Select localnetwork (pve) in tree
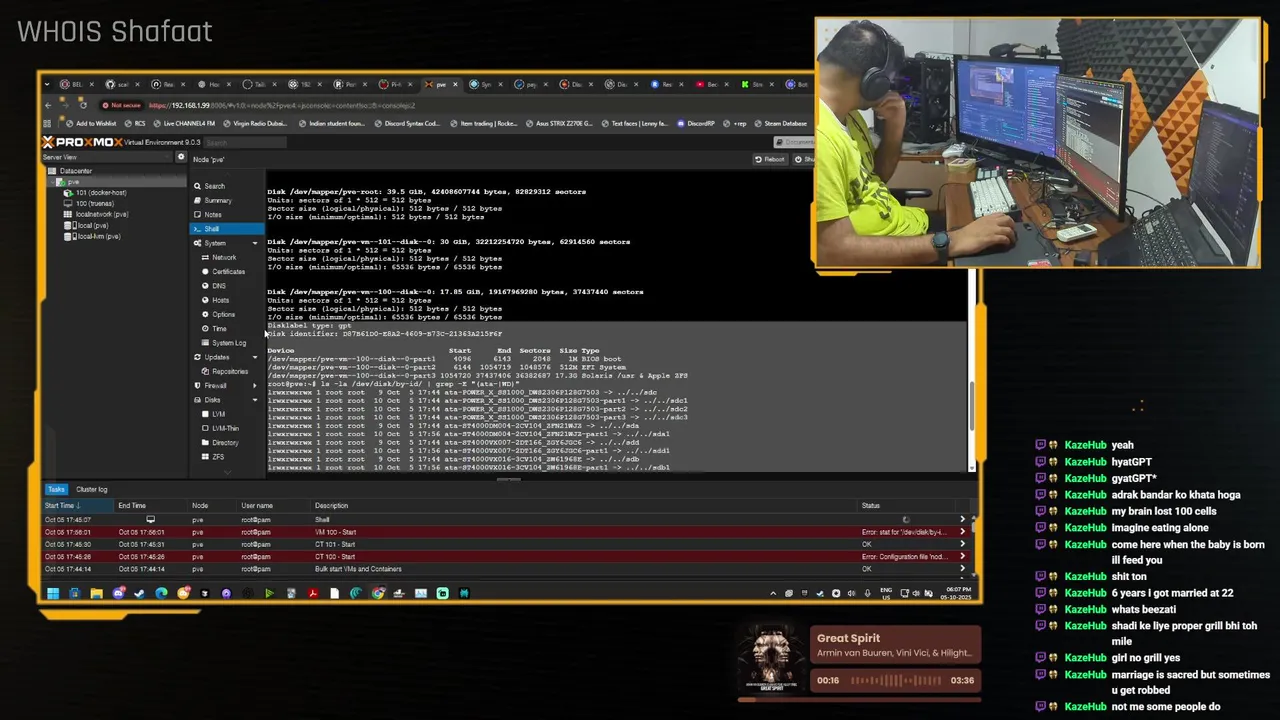The image size is (1280, 720). pyautogui.click(x=101, y=214)
